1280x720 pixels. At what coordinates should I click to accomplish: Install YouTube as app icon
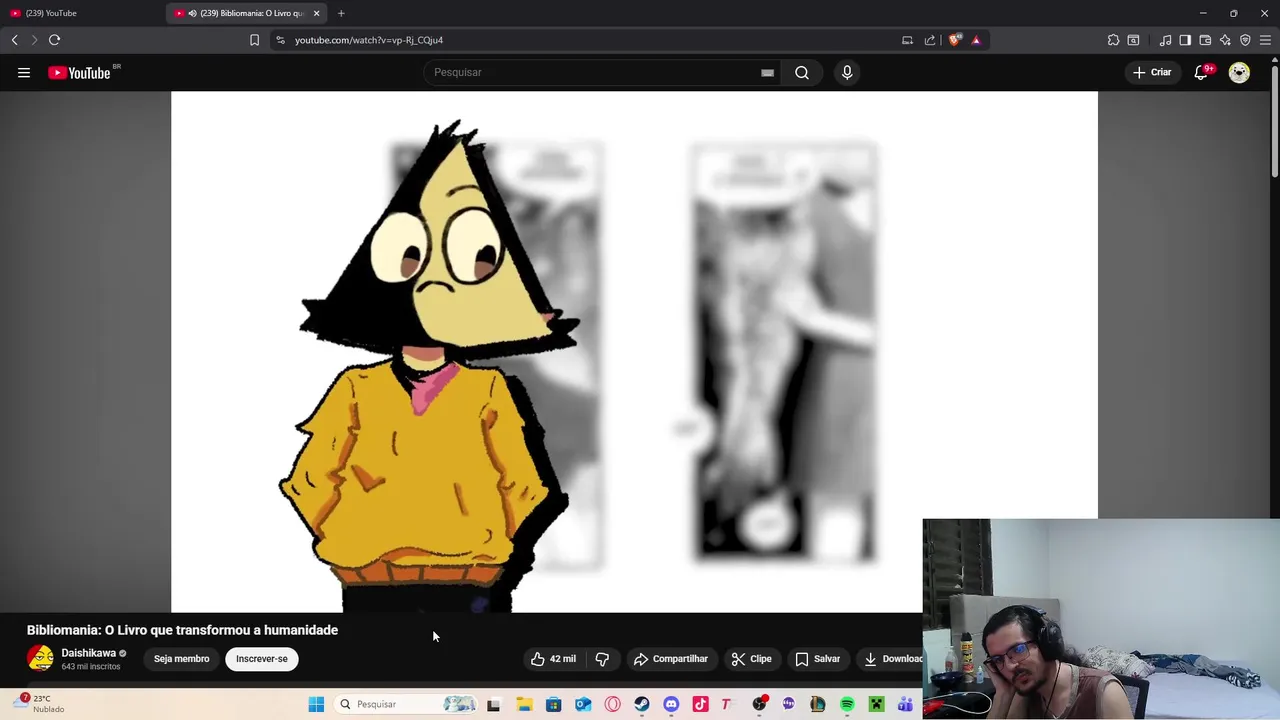click(x=907, y=40)
